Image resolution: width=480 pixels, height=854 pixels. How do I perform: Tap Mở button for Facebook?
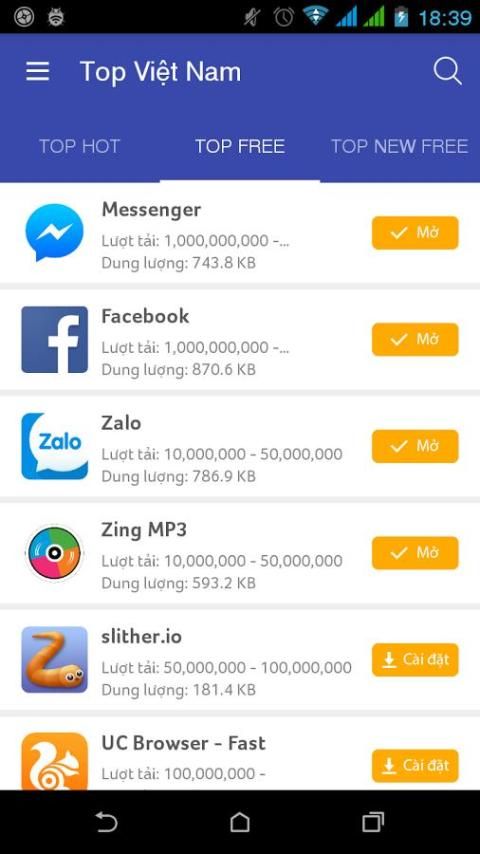tap(415, 339)
